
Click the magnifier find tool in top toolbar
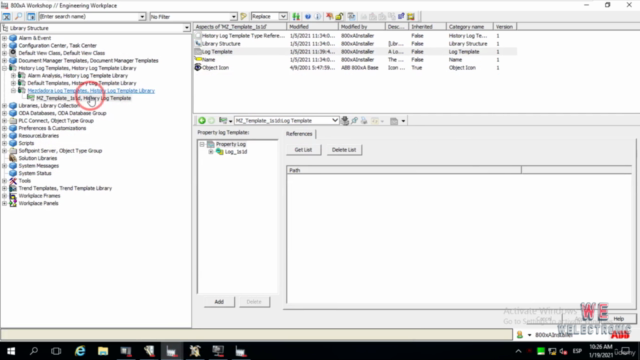tap(18, 17)
